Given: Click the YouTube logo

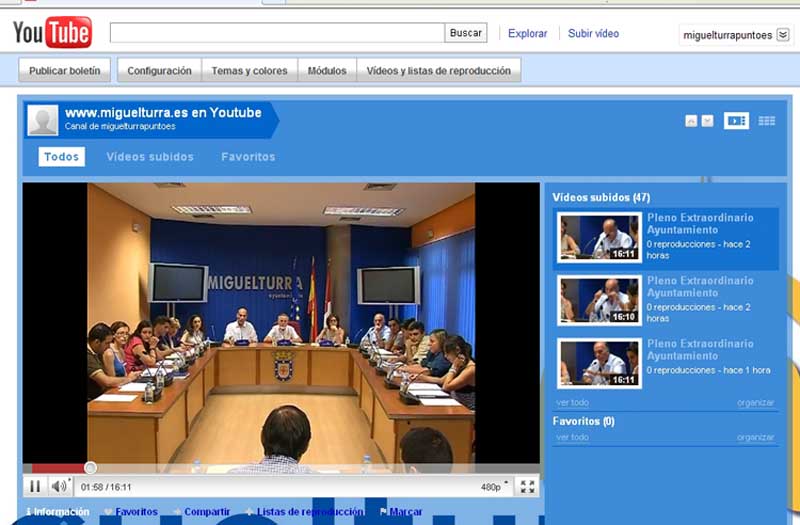Looking at the screenshot, I should click(x=52, y=33).
